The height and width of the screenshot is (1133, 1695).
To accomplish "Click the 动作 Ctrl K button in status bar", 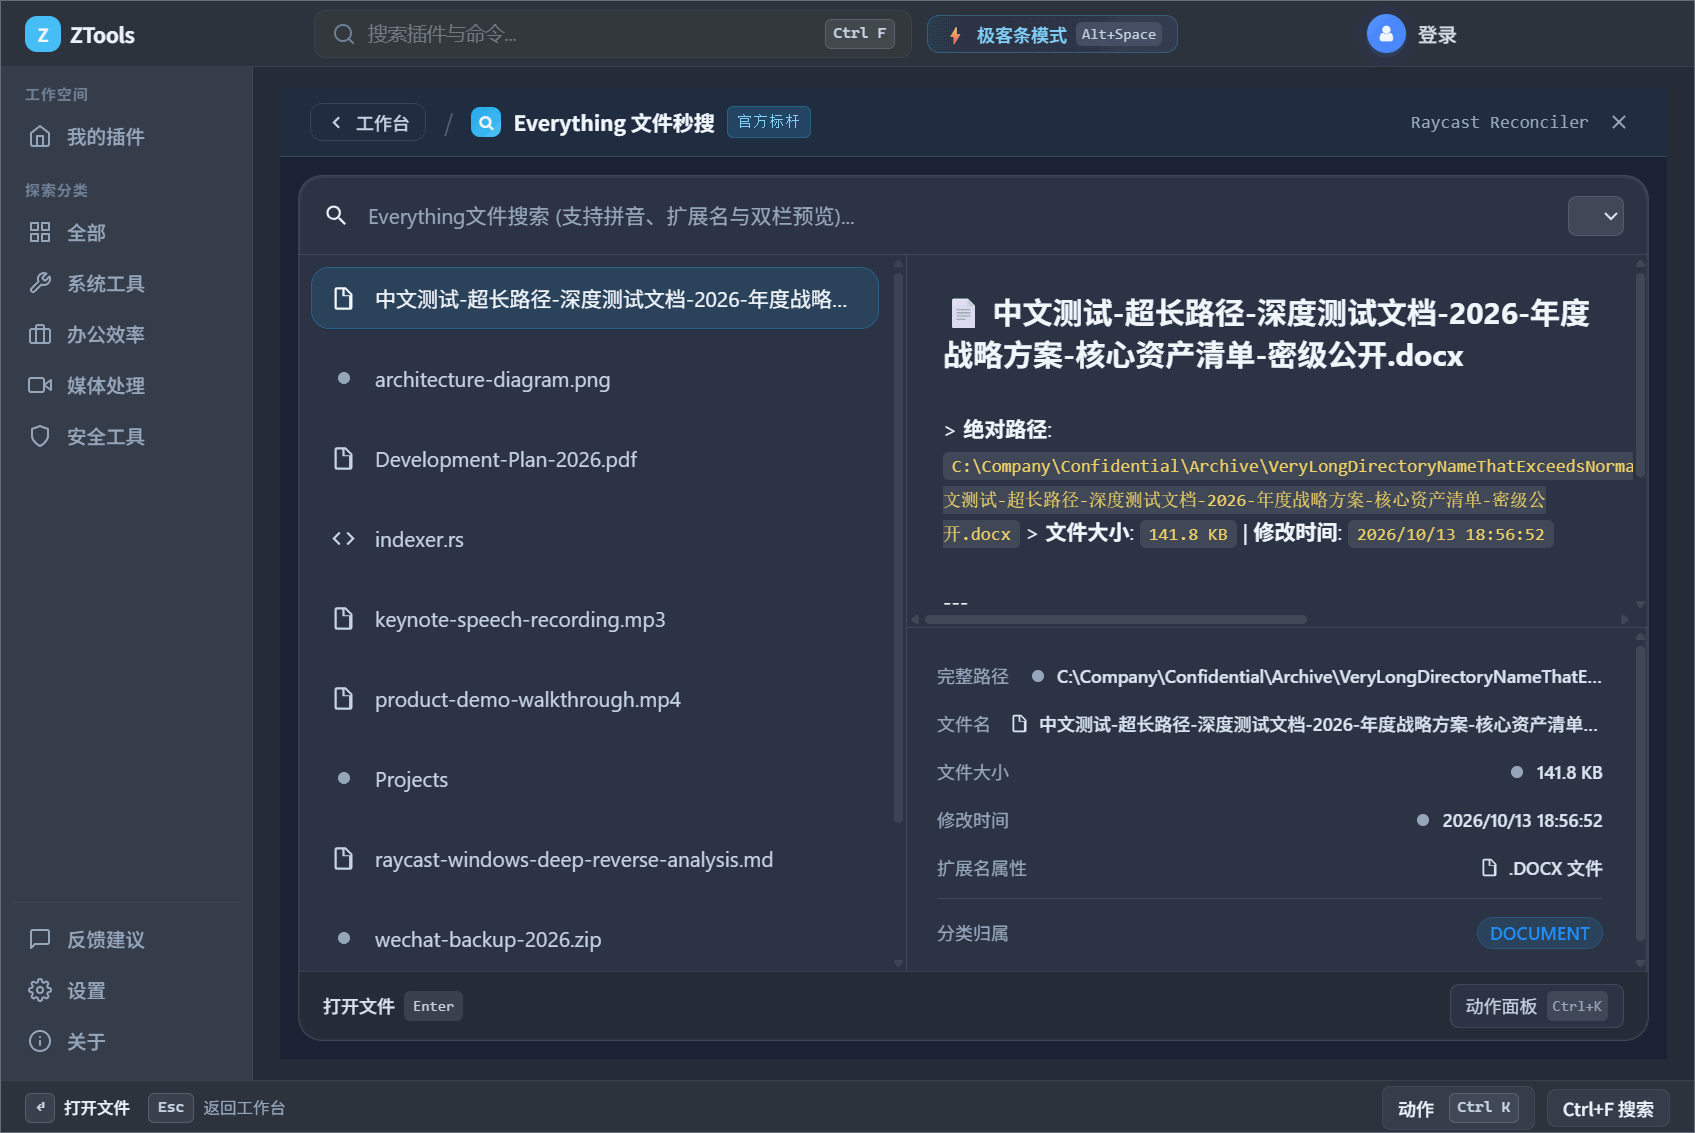I will (x=1458, y=1108).
